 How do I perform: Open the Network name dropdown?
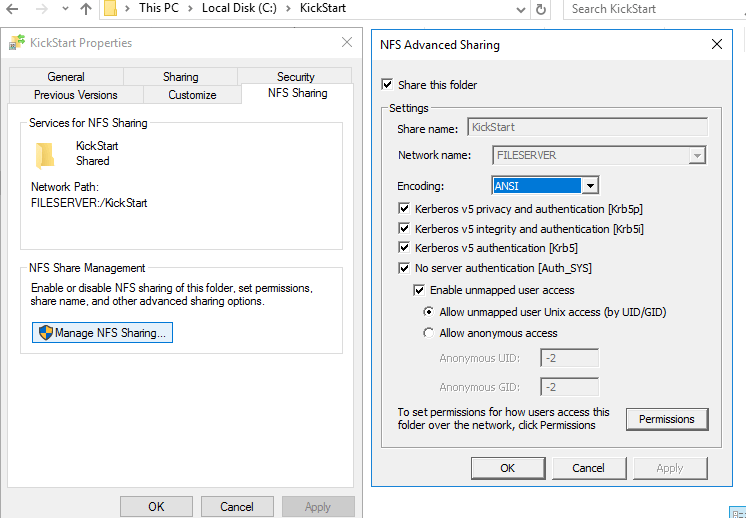click(x=697, y=156)
